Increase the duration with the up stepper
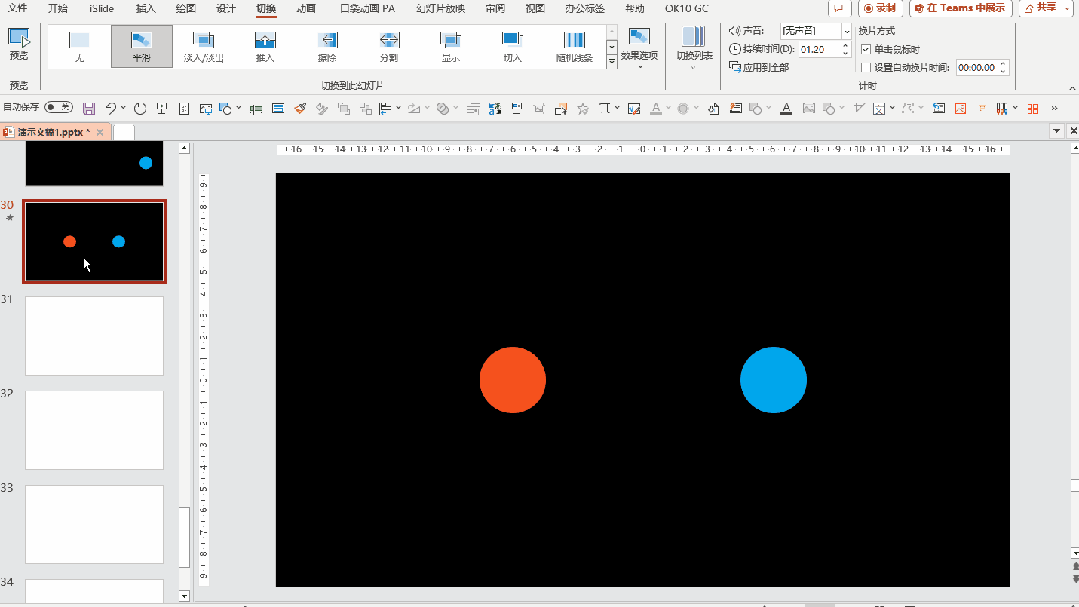This screenshot has height=607, width=1079. (846, 45)
